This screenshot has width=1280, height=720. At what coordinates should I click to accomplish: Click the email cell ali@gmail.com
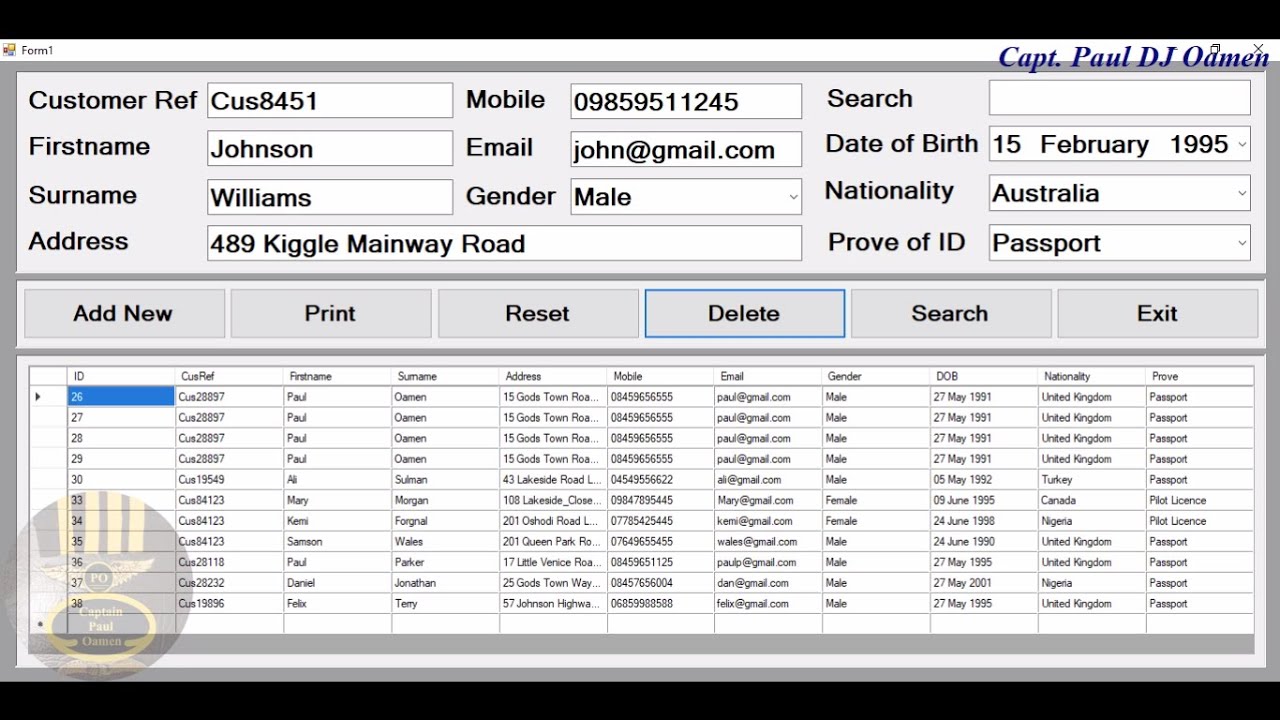pyautogui.click(x=768, y=480)
